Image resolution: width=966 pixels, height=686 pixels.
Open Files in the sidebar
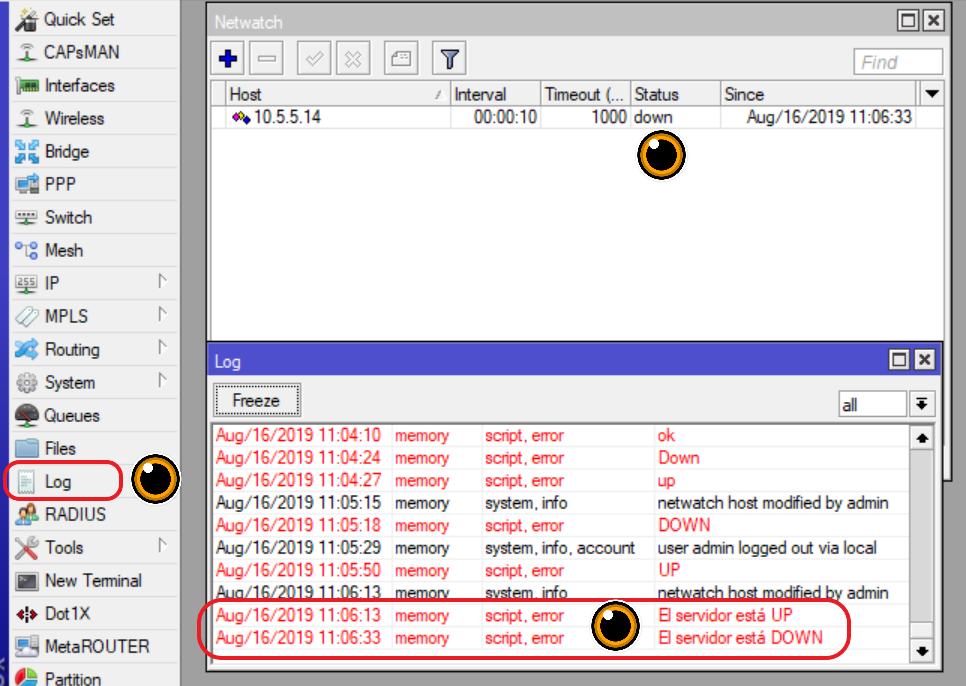click(95, 448)
